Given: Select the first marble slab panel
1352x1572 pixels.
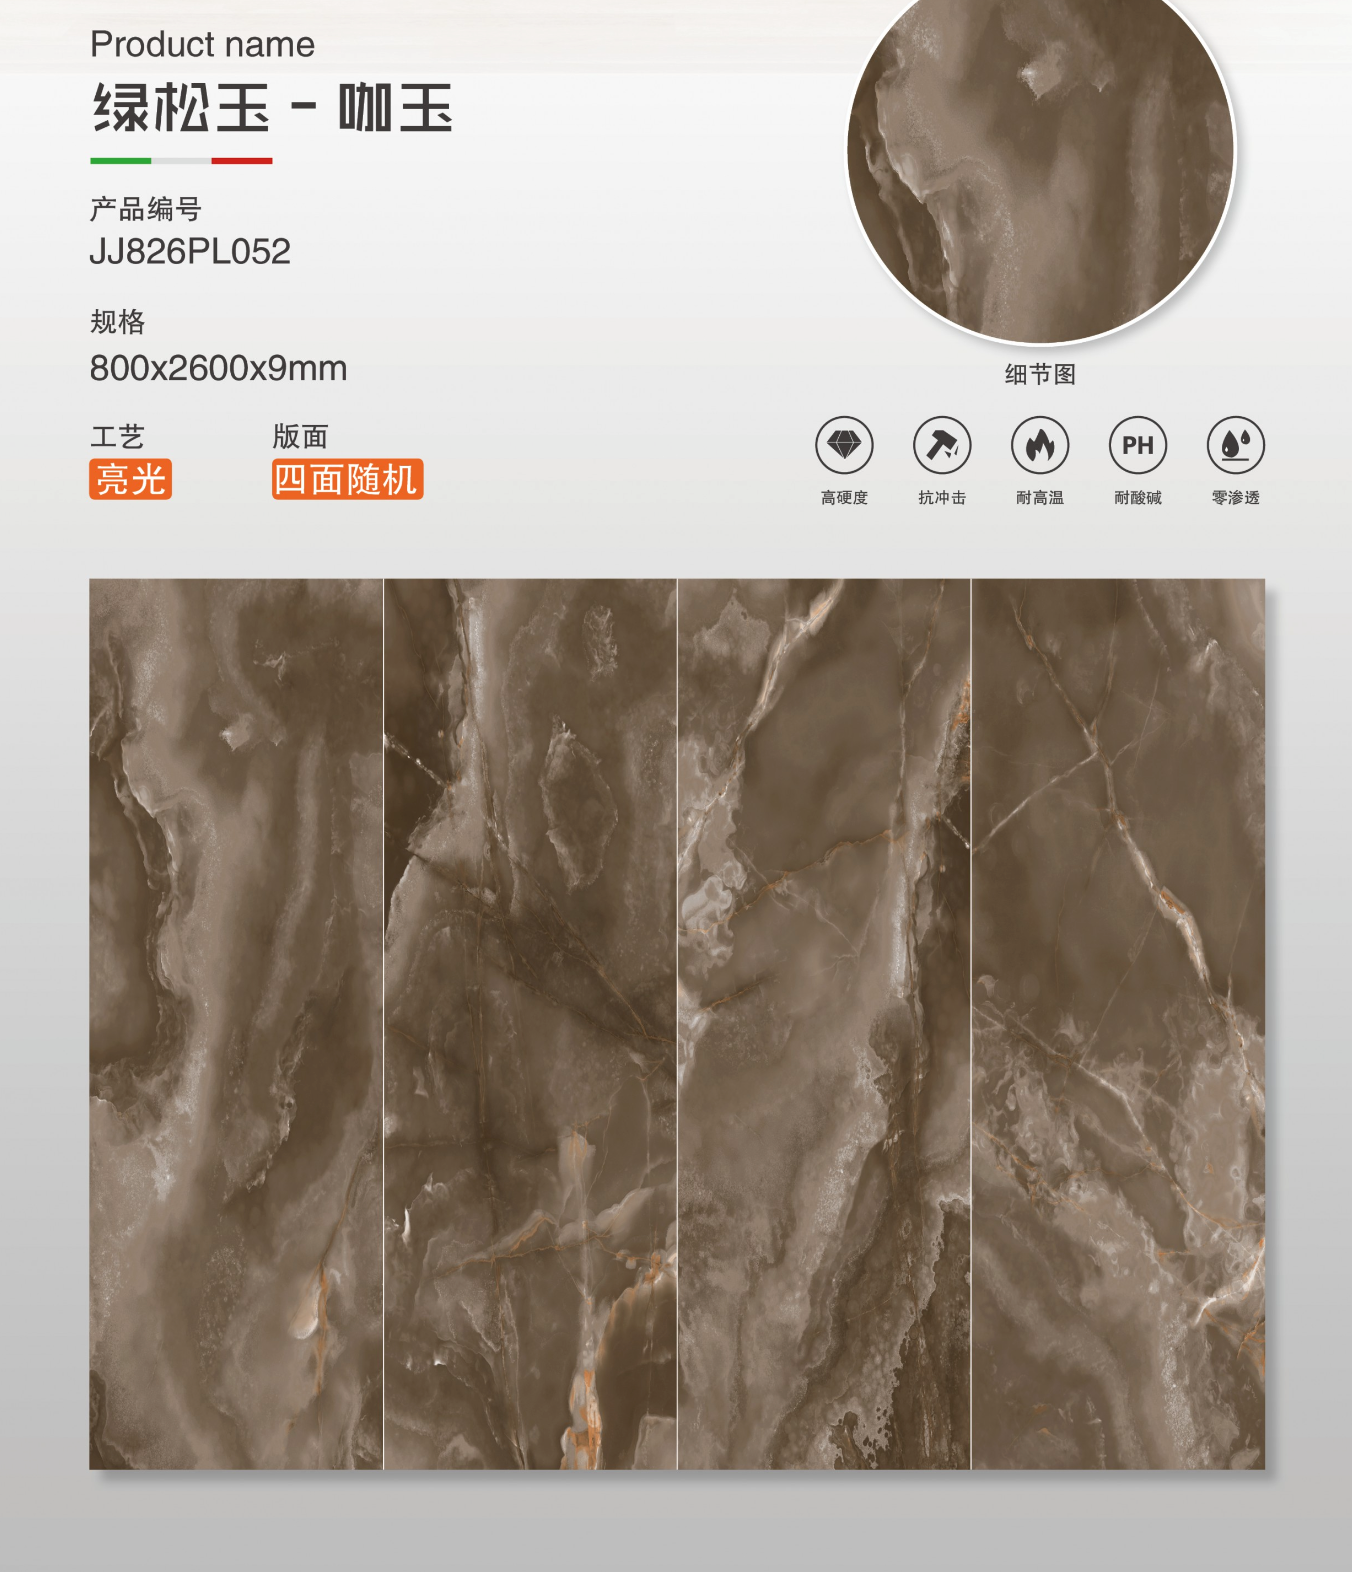Looking at the screenshot, I should (x=236, y=1024).
